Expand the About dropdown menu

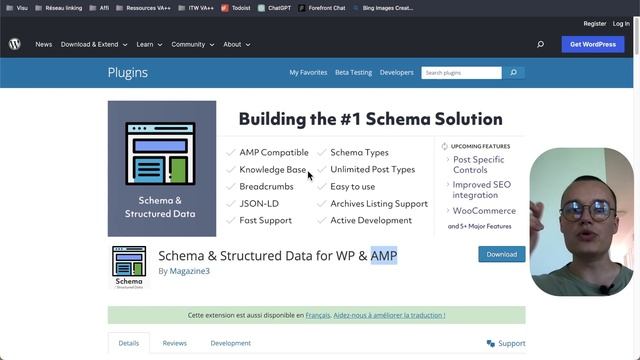(237, 44)
